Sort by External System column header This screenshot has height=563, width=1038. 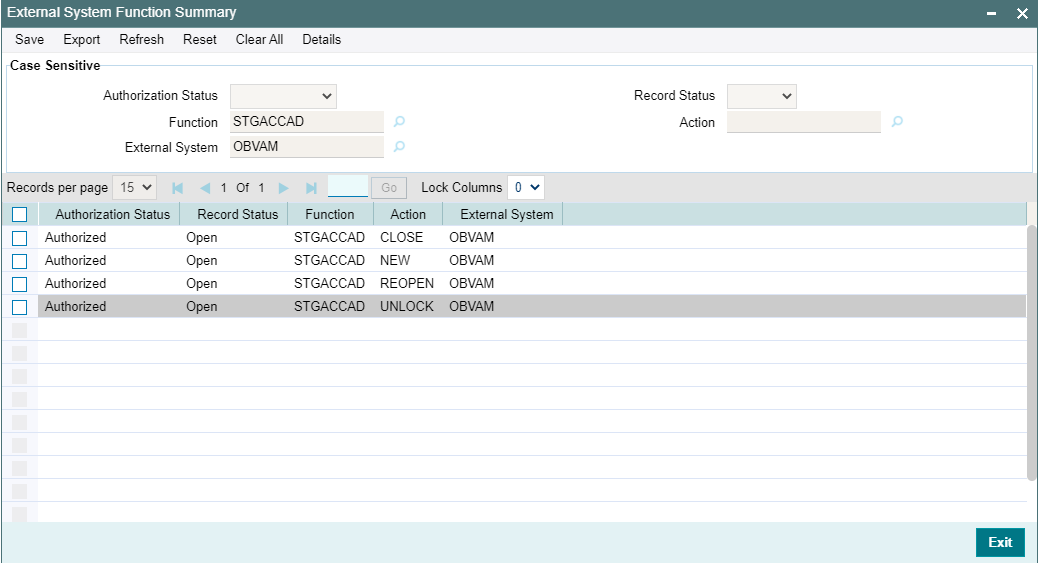pos(507,215)
